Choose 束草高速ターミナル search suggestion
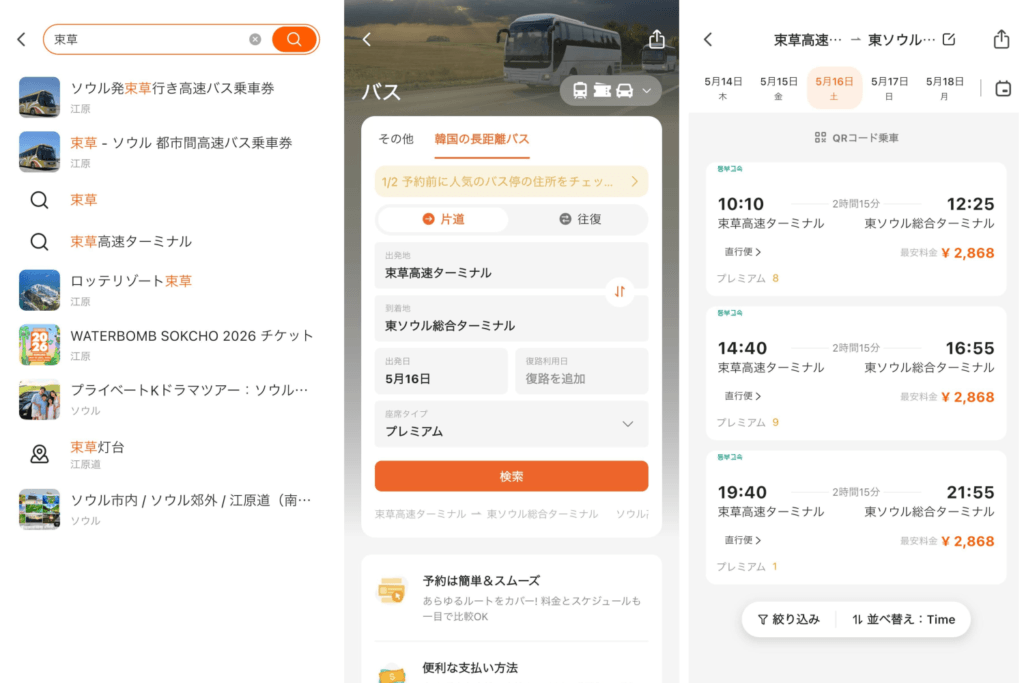The height and width of the screenshot is (683, 1024). 131,242
